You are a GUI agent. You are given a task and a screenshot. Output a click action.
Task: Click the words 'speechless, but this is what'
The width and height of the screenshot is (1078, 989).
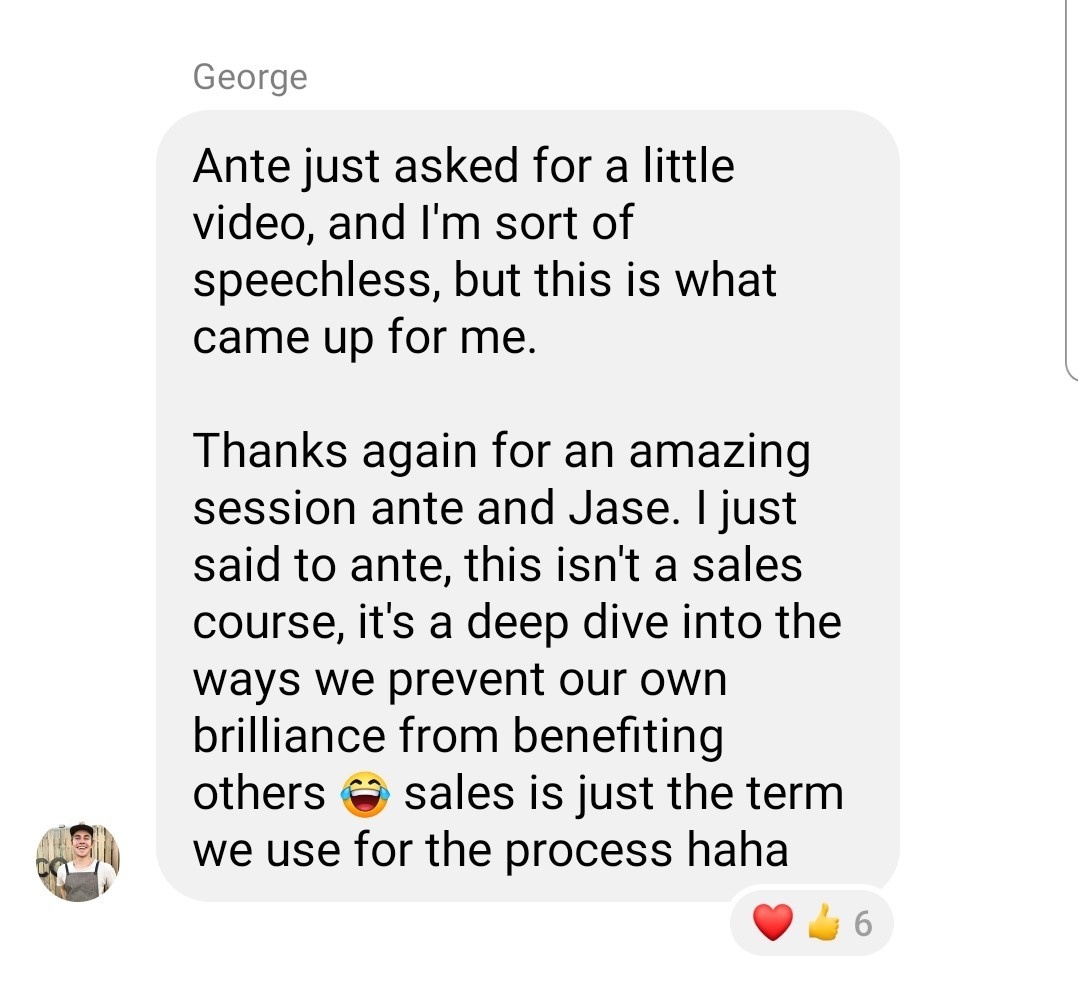tap(485, 280)
